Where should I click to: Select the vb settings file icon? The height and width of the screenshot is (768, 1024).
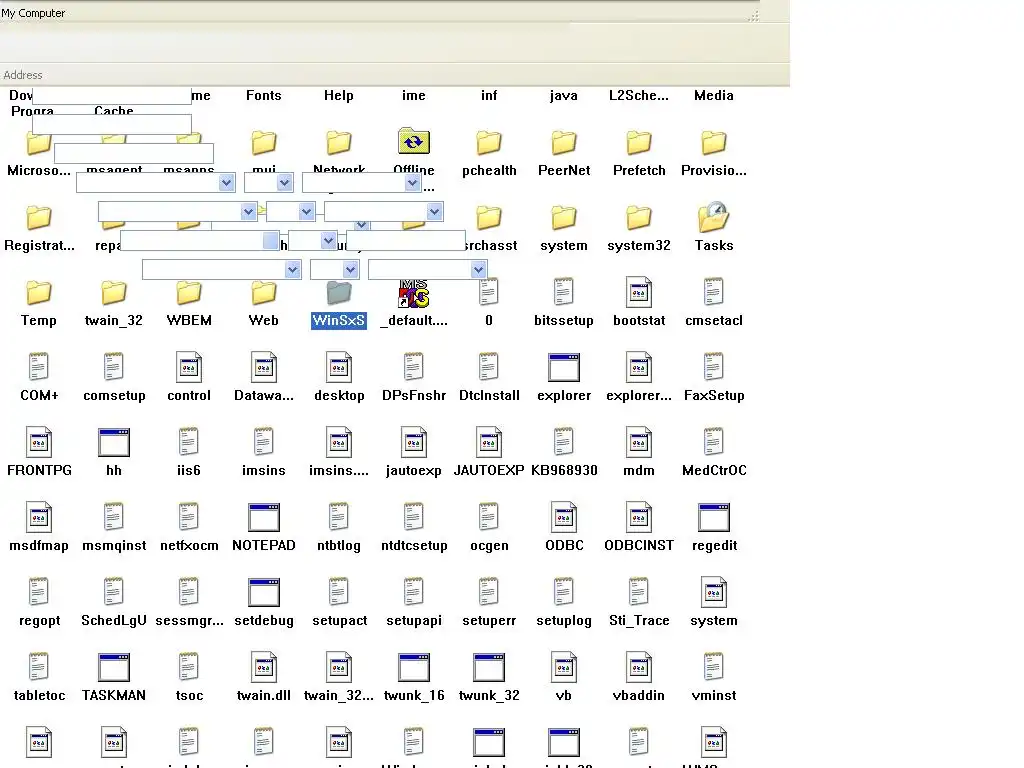(564, 667)
